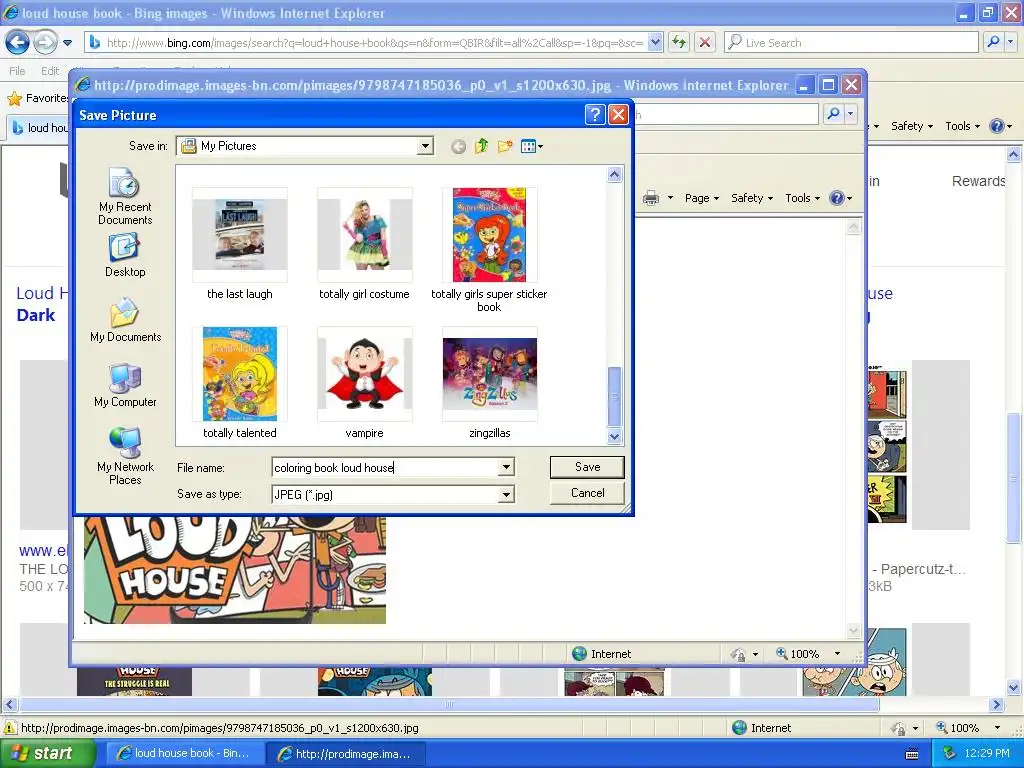The height and width of the screenshot is (768, 1024).
Task: Open the File menu in main window
Action: pos(17,71)
